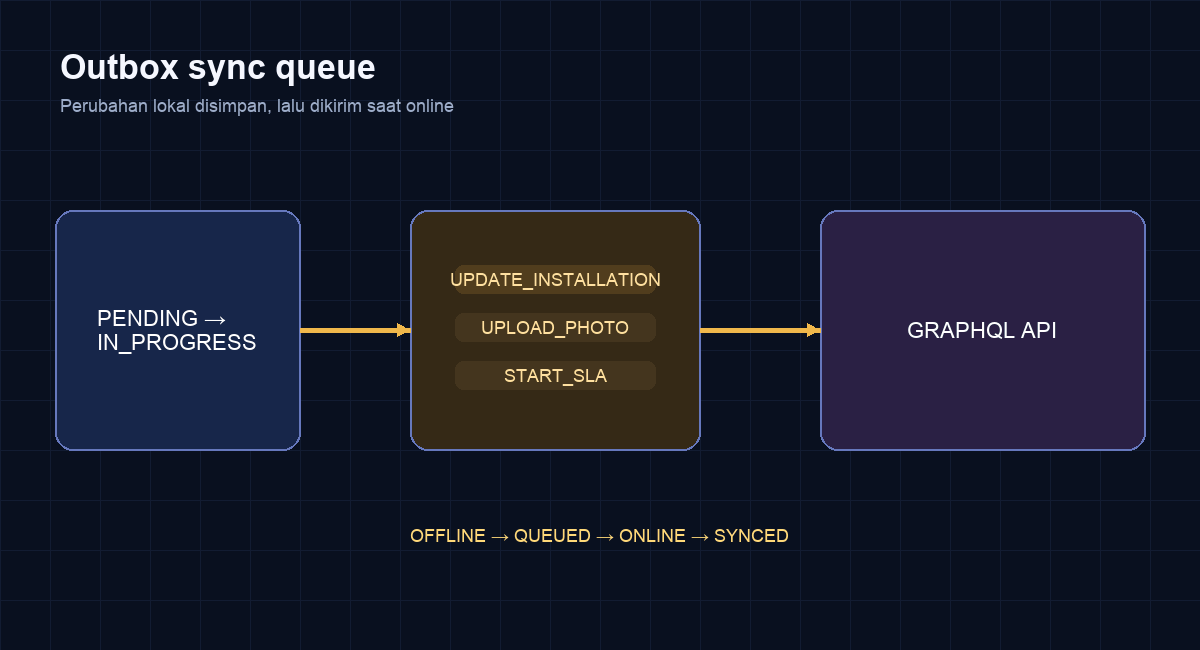
Task: Click the orange arrow from status box to queue
Action: pyautogui.click(x=355, y=330)
